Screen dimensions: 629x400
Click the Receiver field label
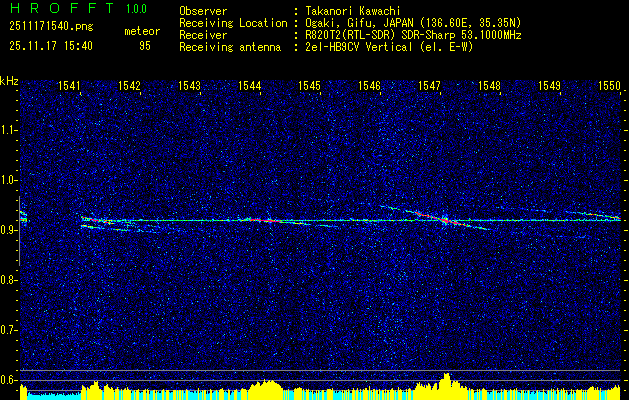coord(203,35)
